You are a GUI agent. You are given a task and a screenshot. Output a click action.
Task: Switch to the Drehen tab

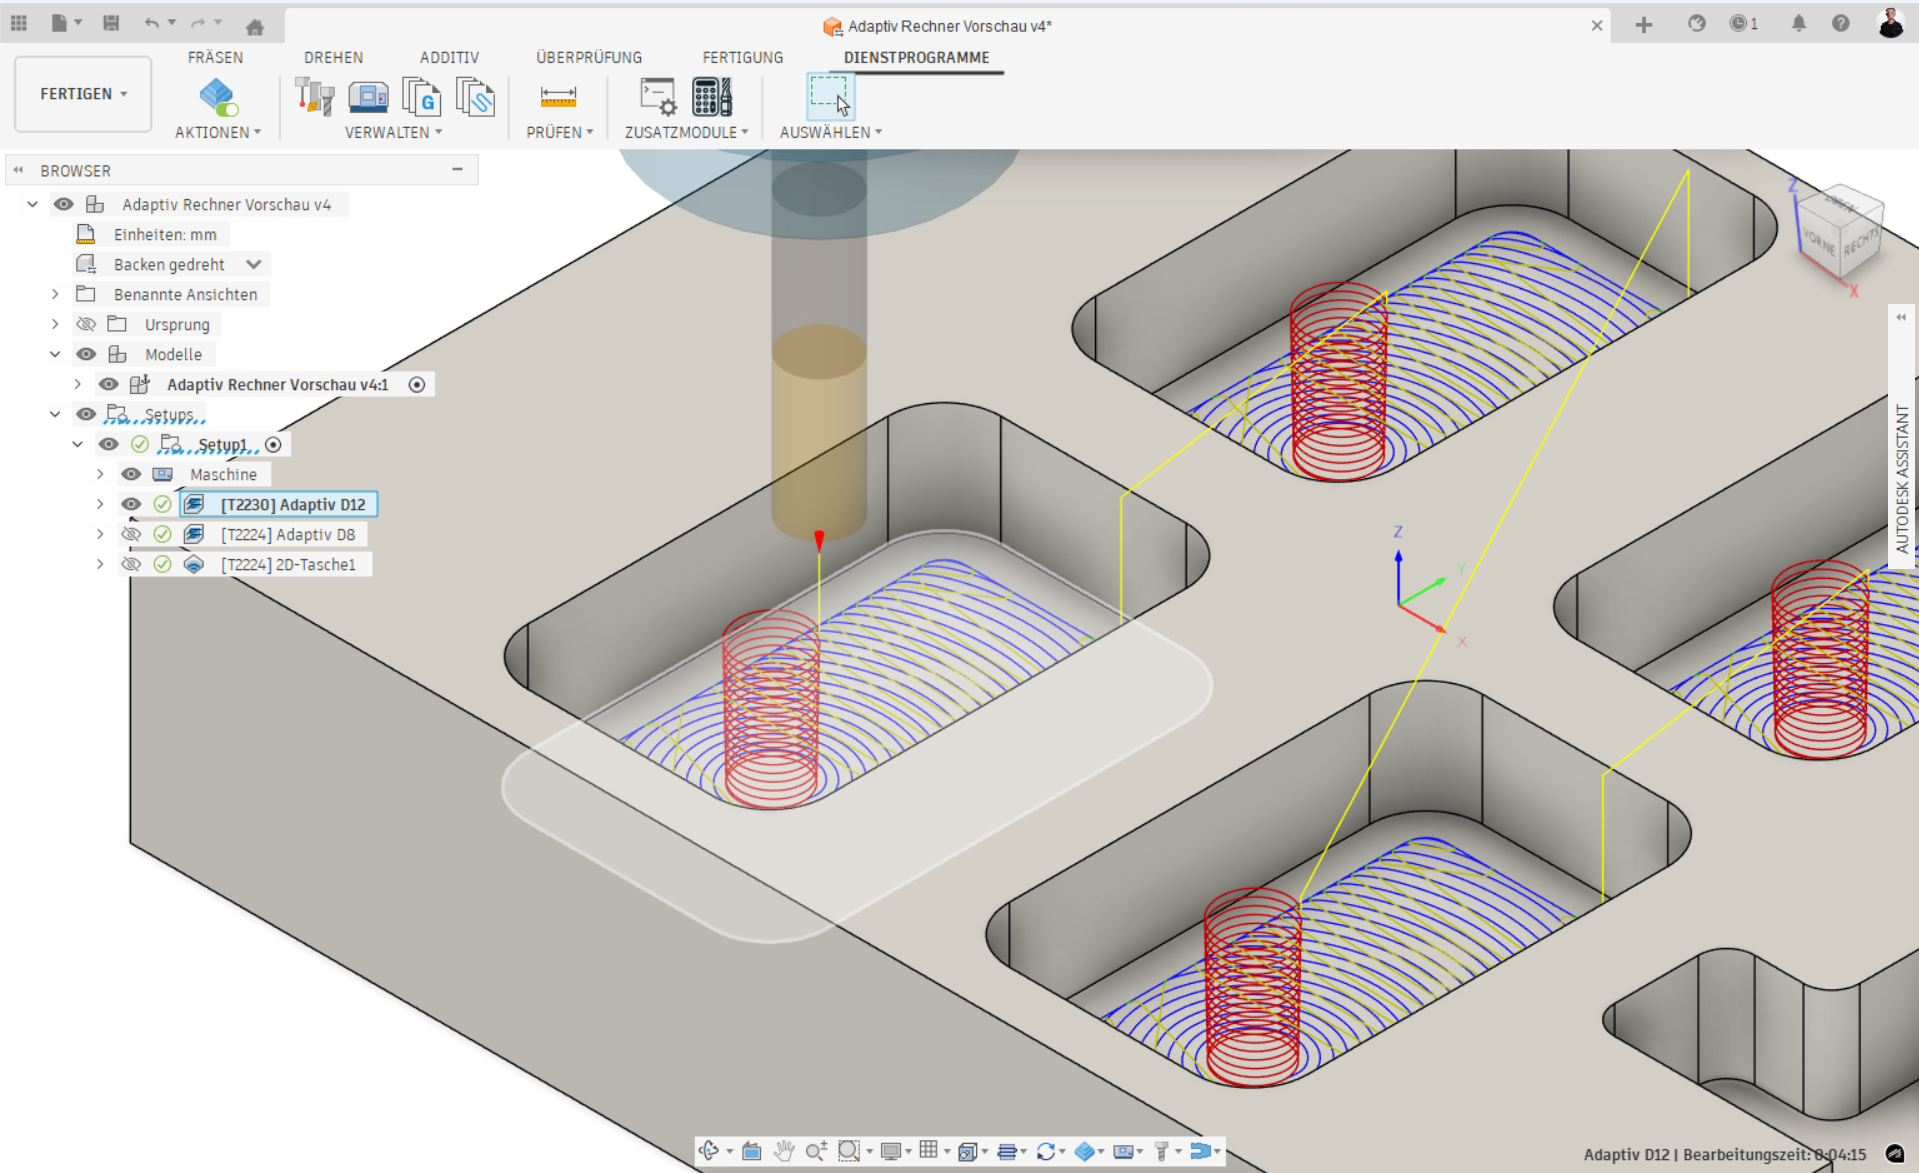[x=333, y=58]
